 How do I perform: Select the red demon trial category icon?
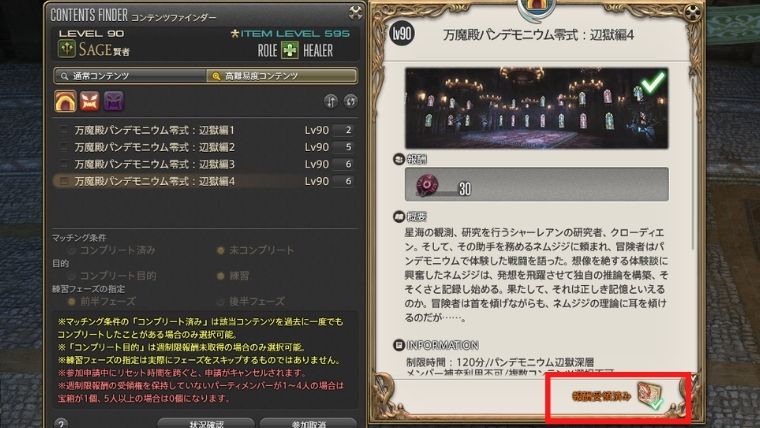tap(90, 101)
